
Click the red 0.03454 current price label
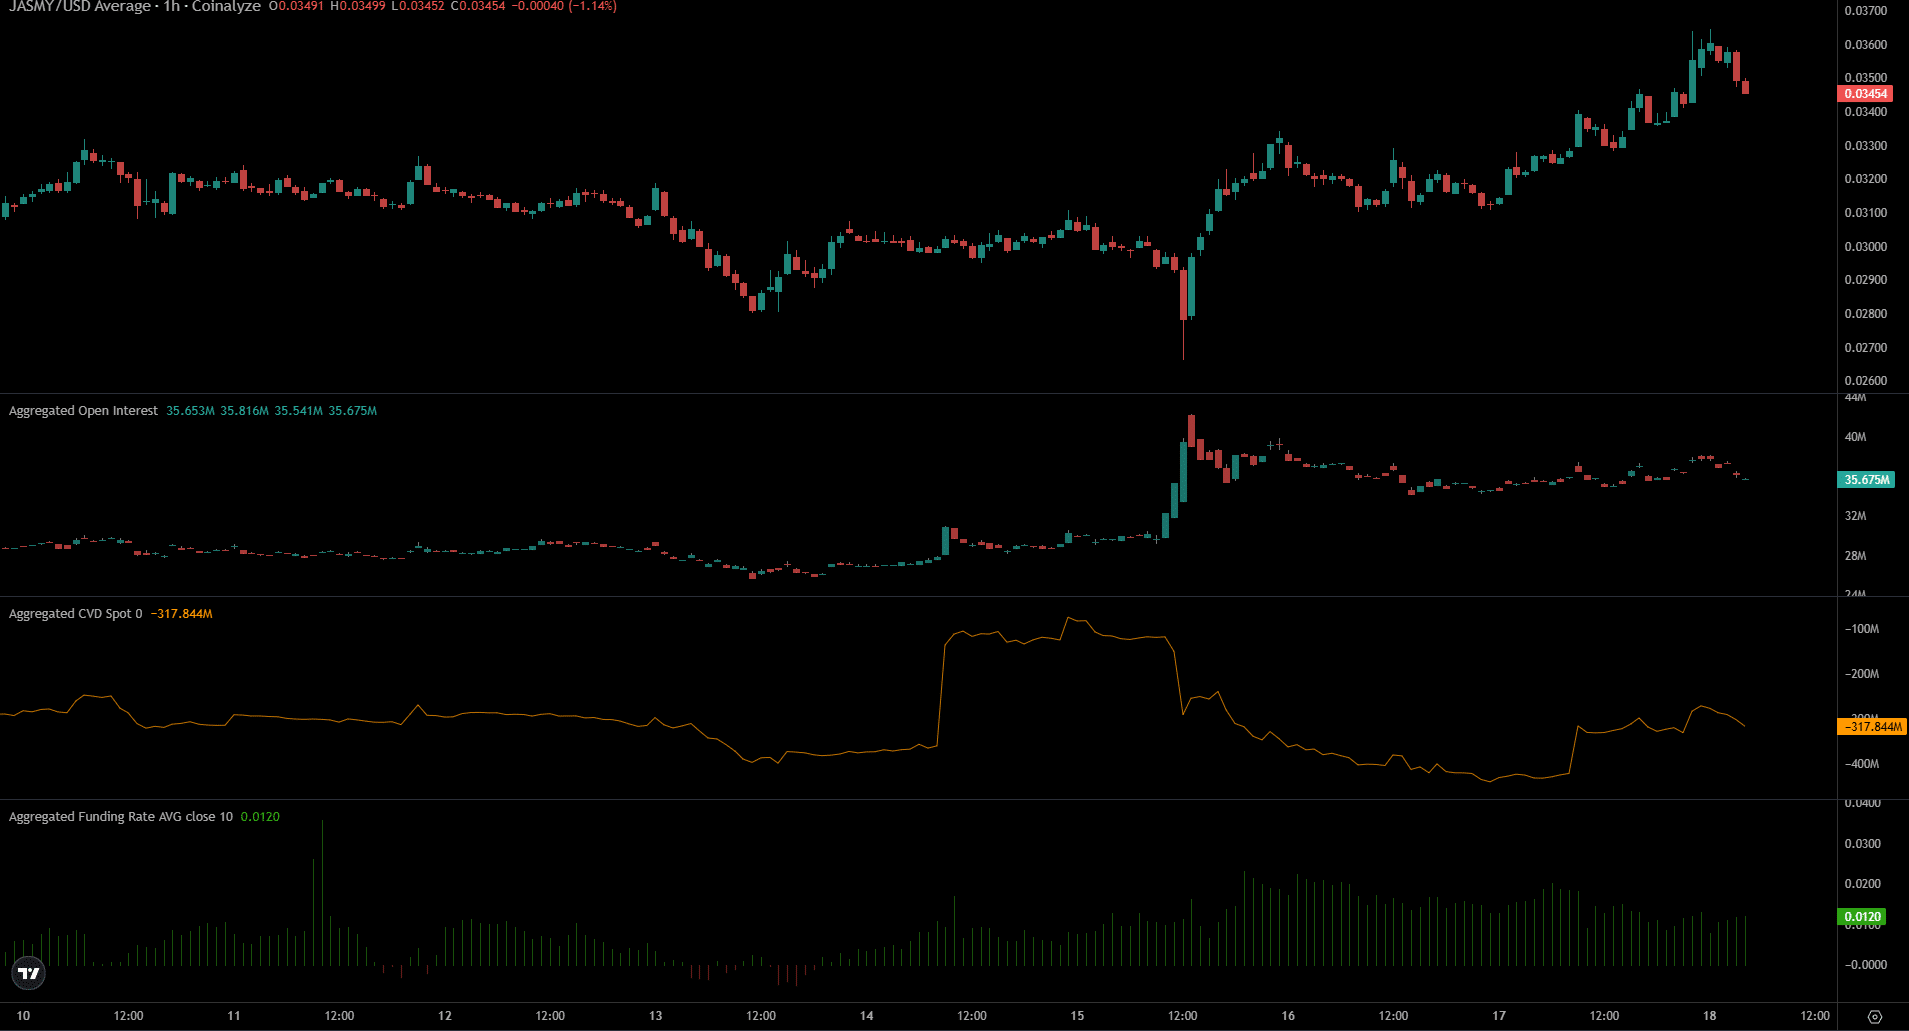pos(1865,94)
